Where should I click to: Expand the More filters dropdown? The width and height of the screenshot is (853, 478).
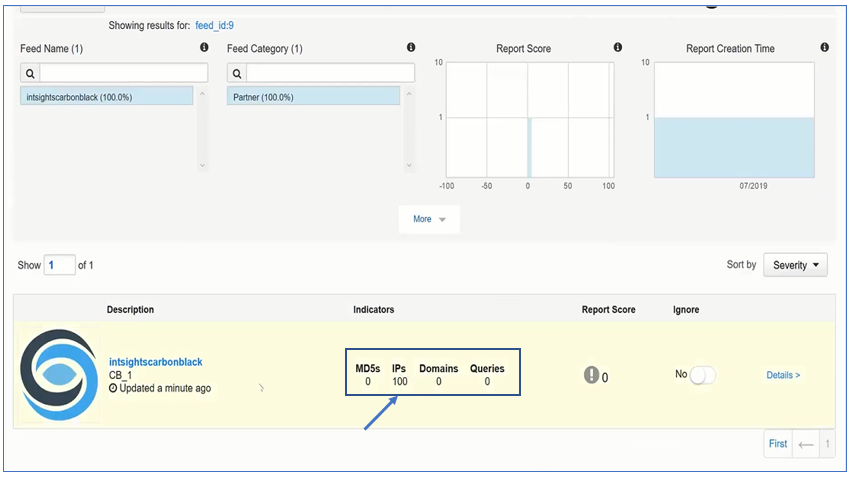[x=429, y=219]
